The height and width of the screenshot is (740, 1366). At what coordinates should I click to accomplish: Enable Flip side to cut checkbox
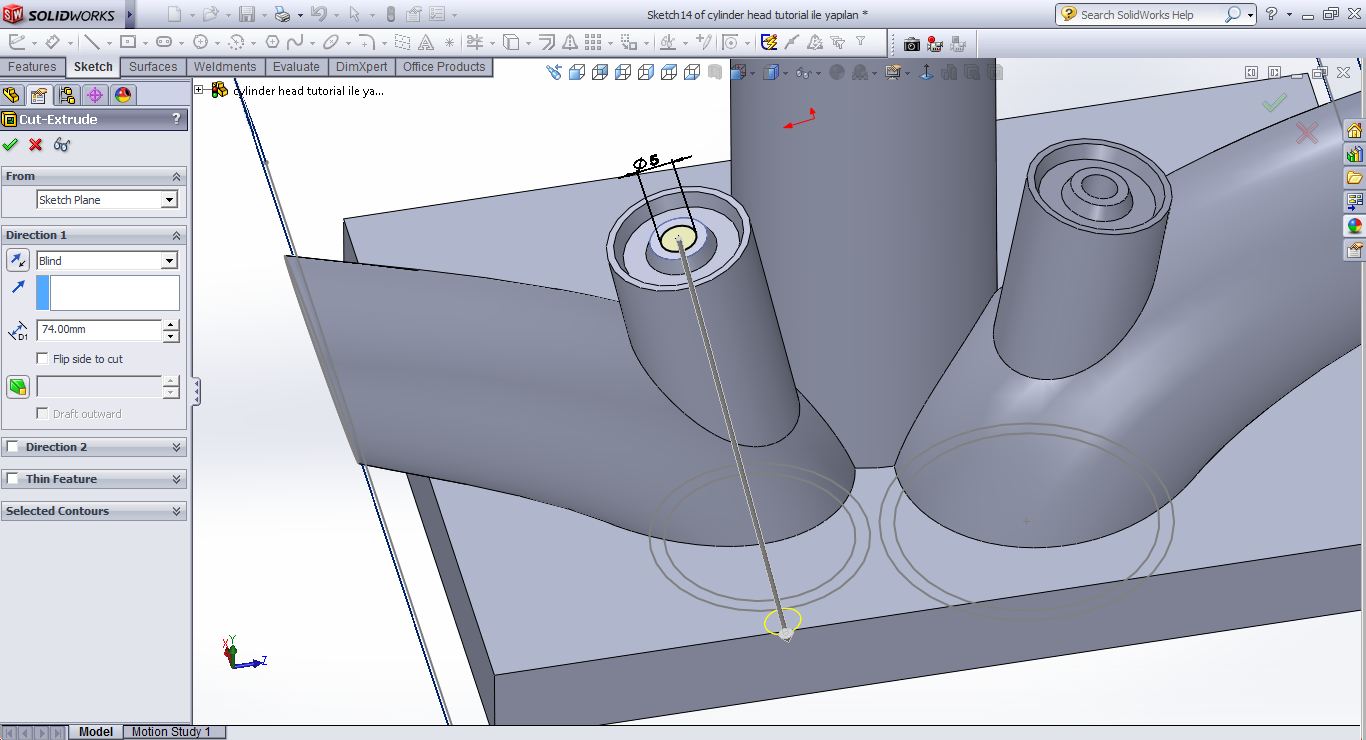click(42, 359)
